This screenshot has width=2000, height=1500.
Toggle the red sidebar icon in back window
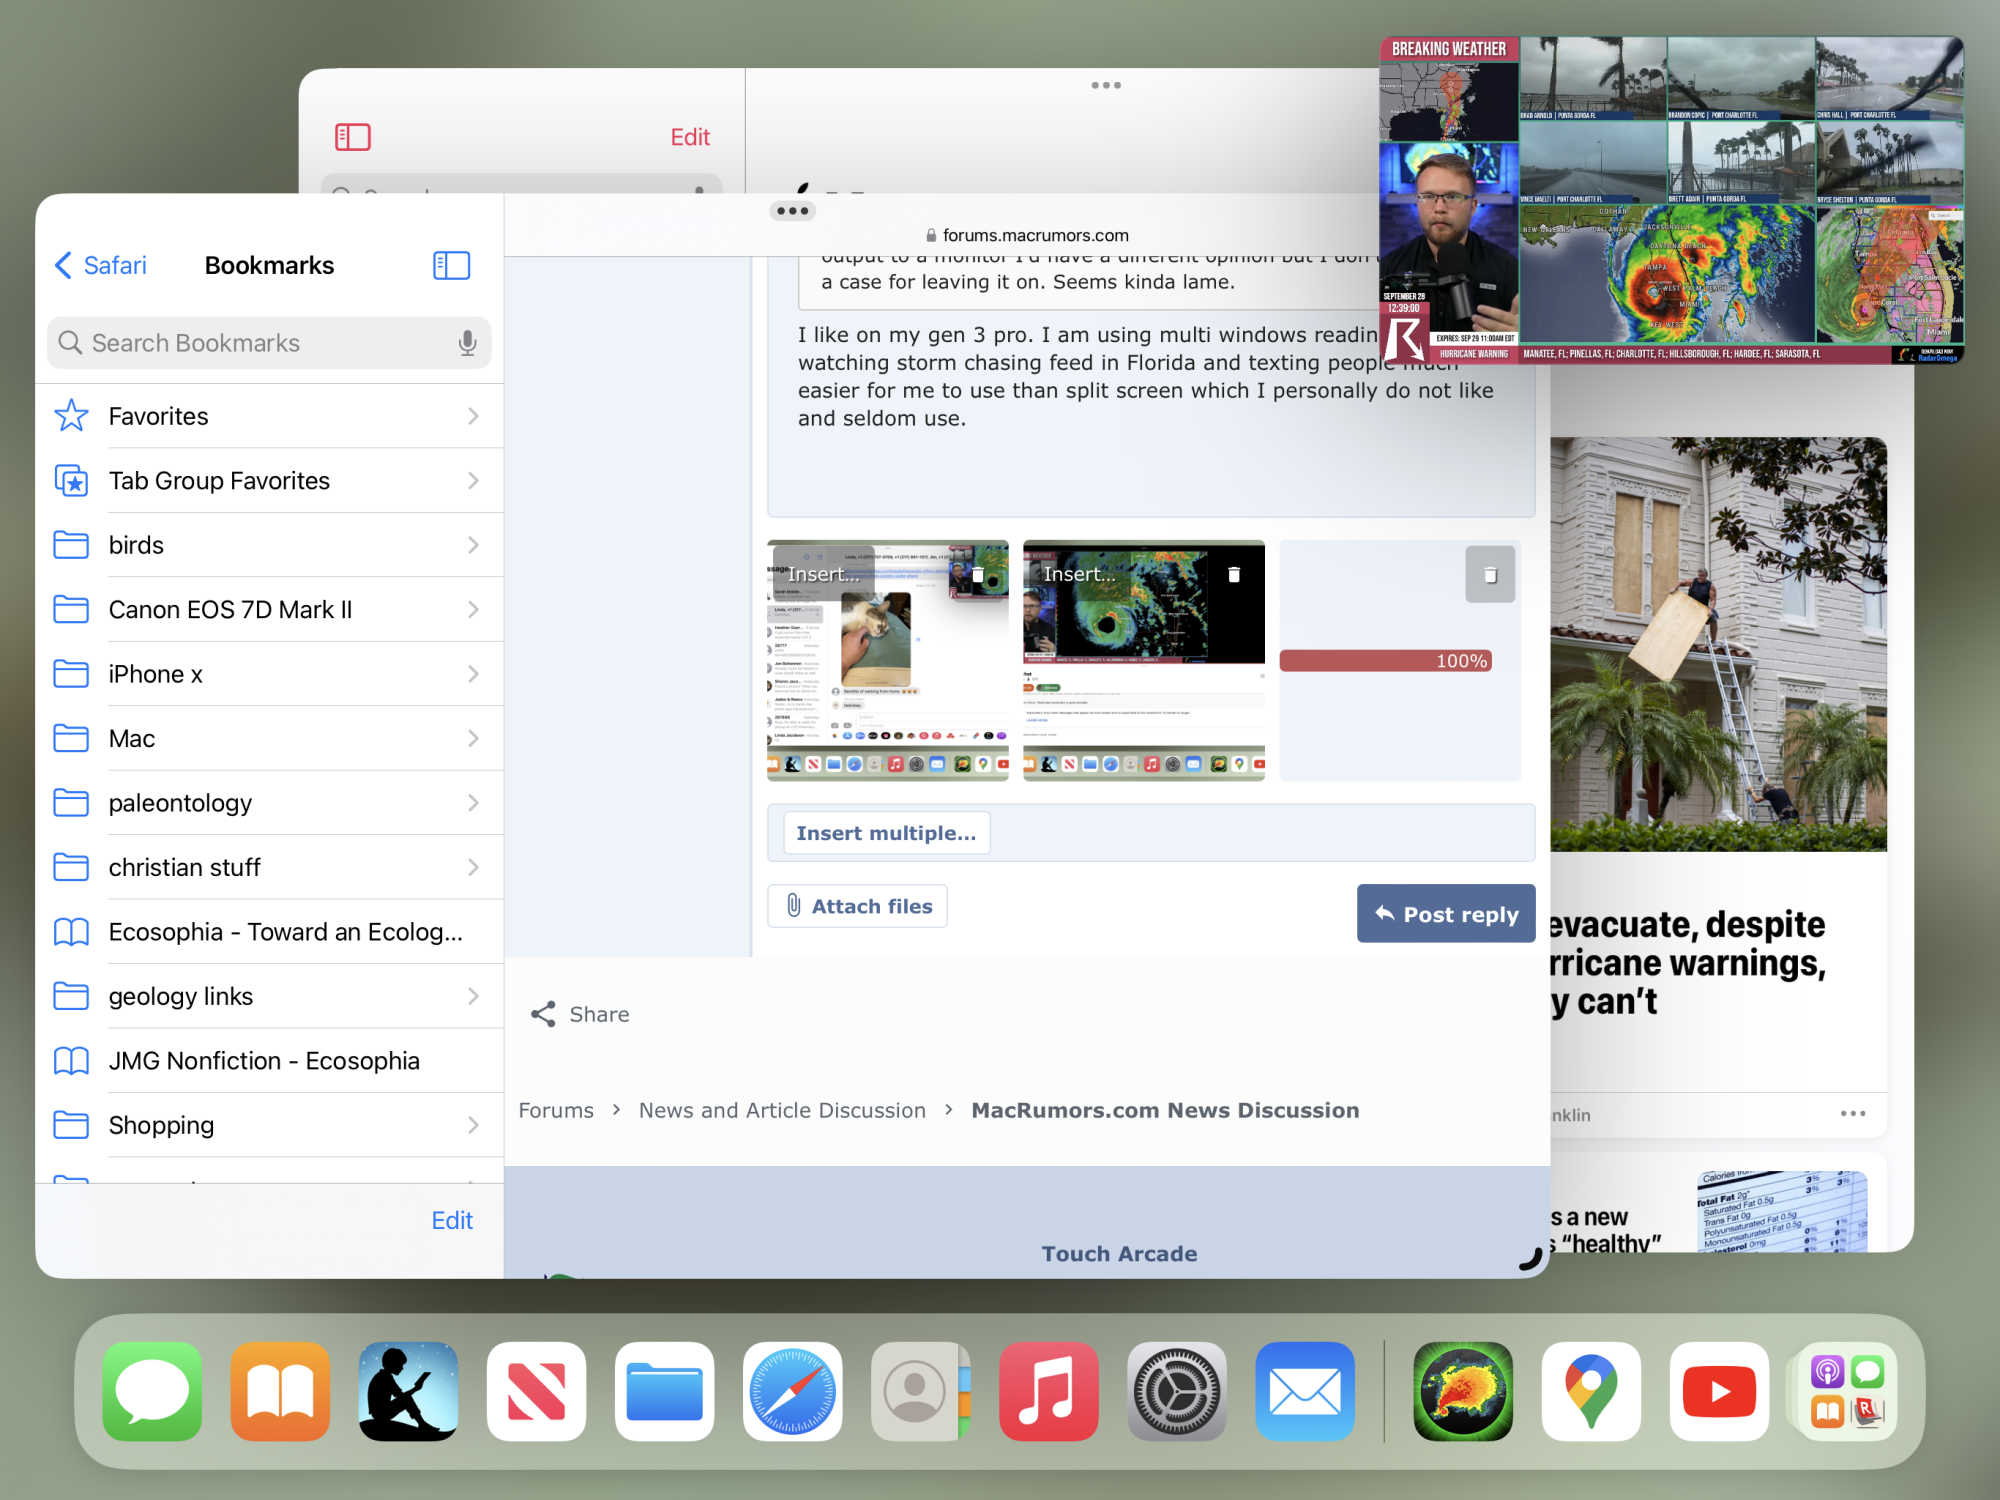pyautogui.click(x=352, y=137)
